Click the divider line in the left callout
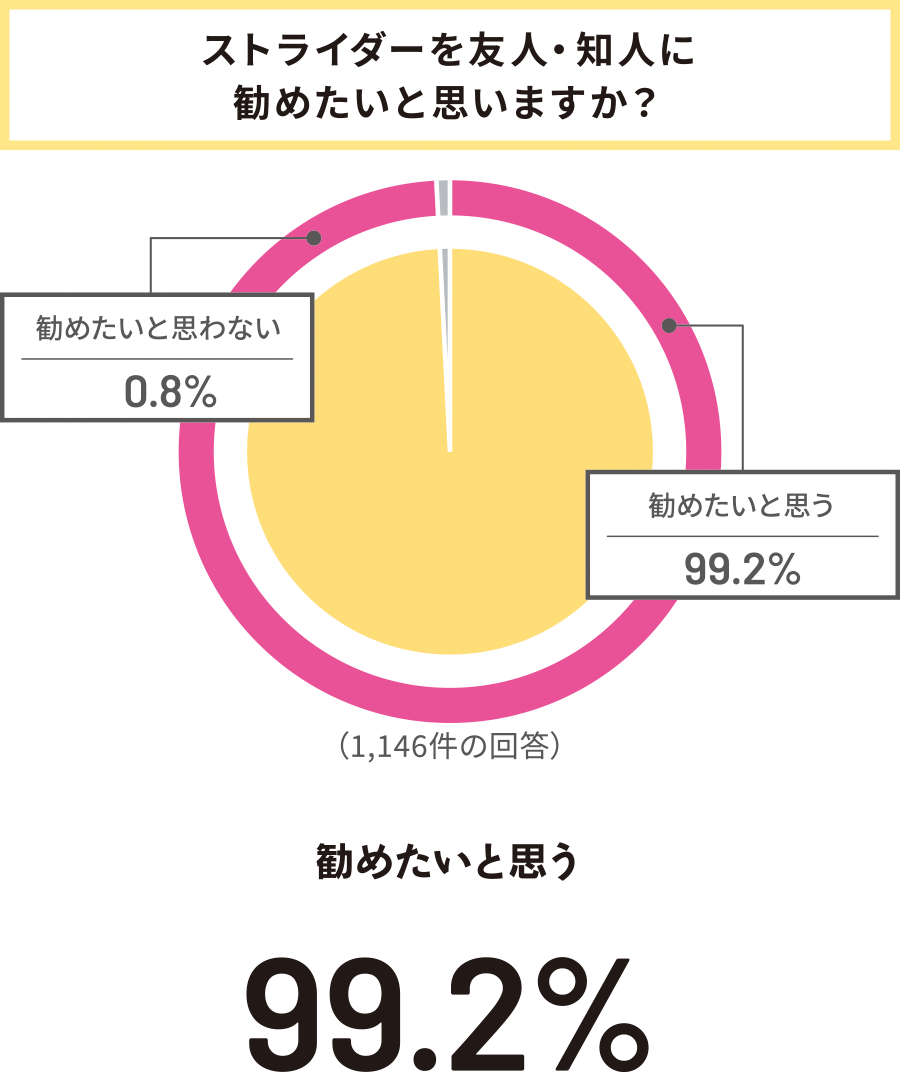 pyautogui.click(x=157, y=358)
